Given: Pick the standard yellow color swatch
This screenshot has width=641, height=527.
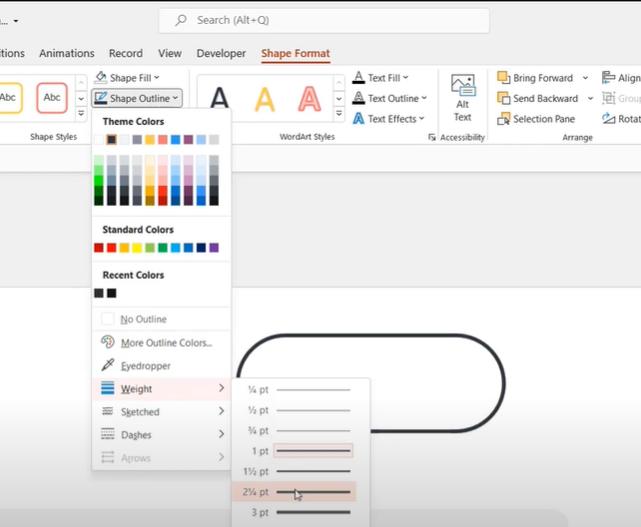Looking at the screenshot, I should pos(137,247).
